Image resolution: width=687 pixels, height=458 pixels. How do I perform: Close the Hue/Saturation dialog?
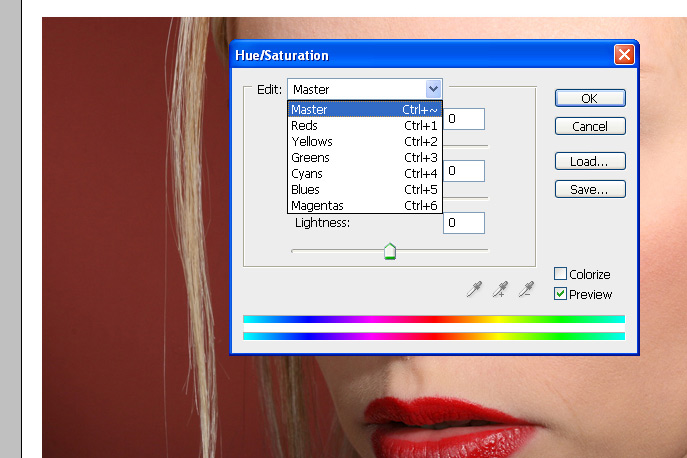pyautogui.click(x=624, y=55)
